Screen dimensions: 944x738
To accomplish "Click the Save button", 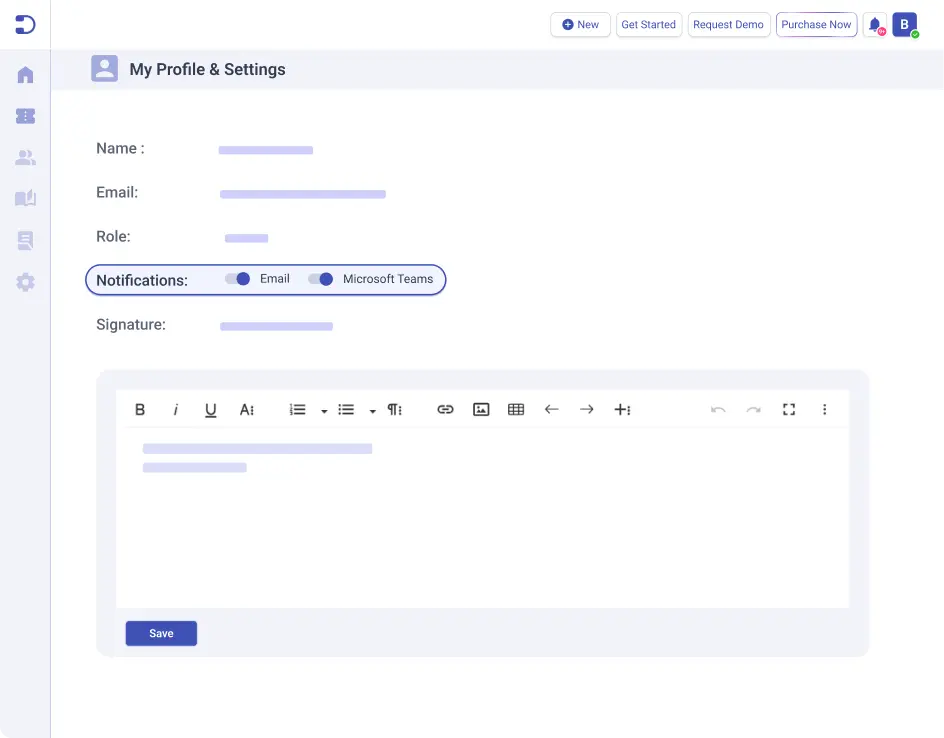I will (161, 634).
